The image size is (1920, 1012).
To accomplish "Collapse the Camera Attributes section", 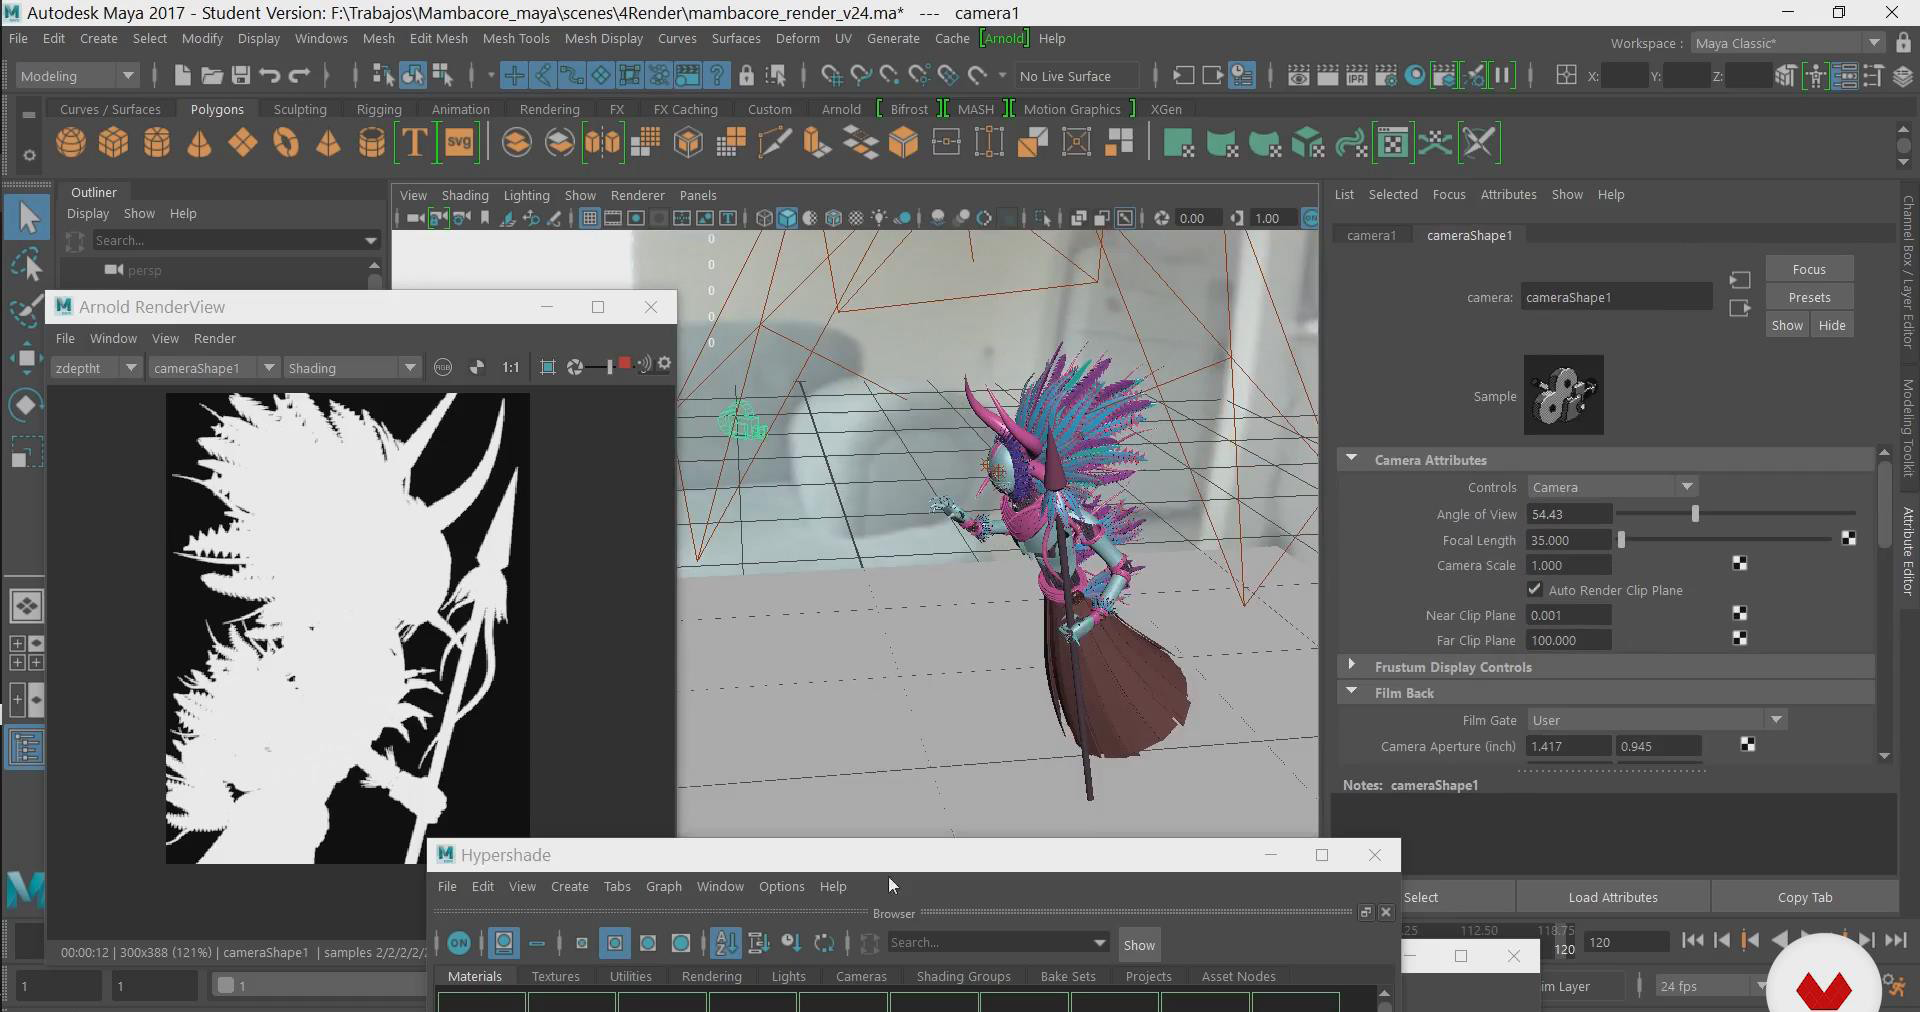I will 1352,459.
